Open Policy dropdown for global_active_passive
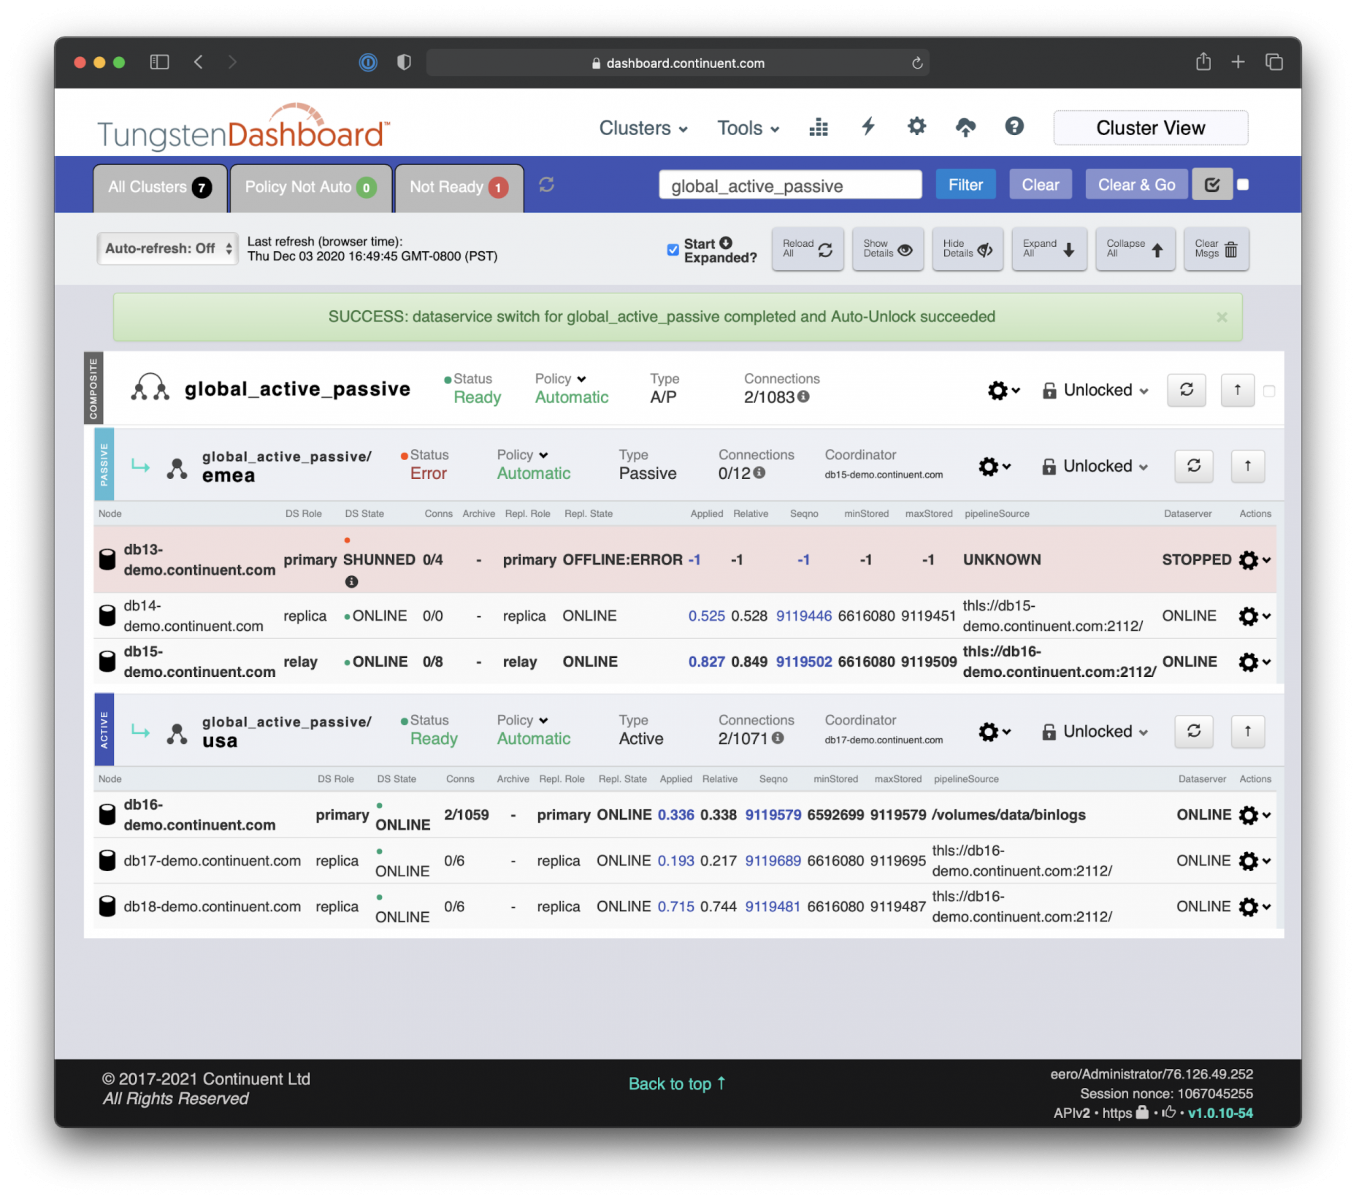This screenshot has height=1200, width=1356. 560,379
